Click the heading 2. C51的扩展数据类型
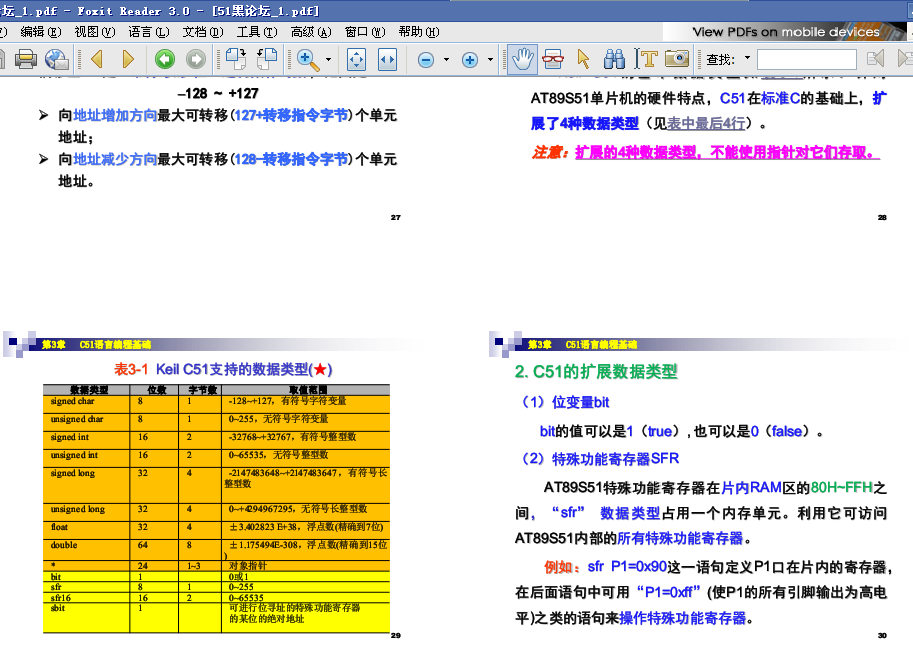The image size is (913, 671). tap(596, 372)
